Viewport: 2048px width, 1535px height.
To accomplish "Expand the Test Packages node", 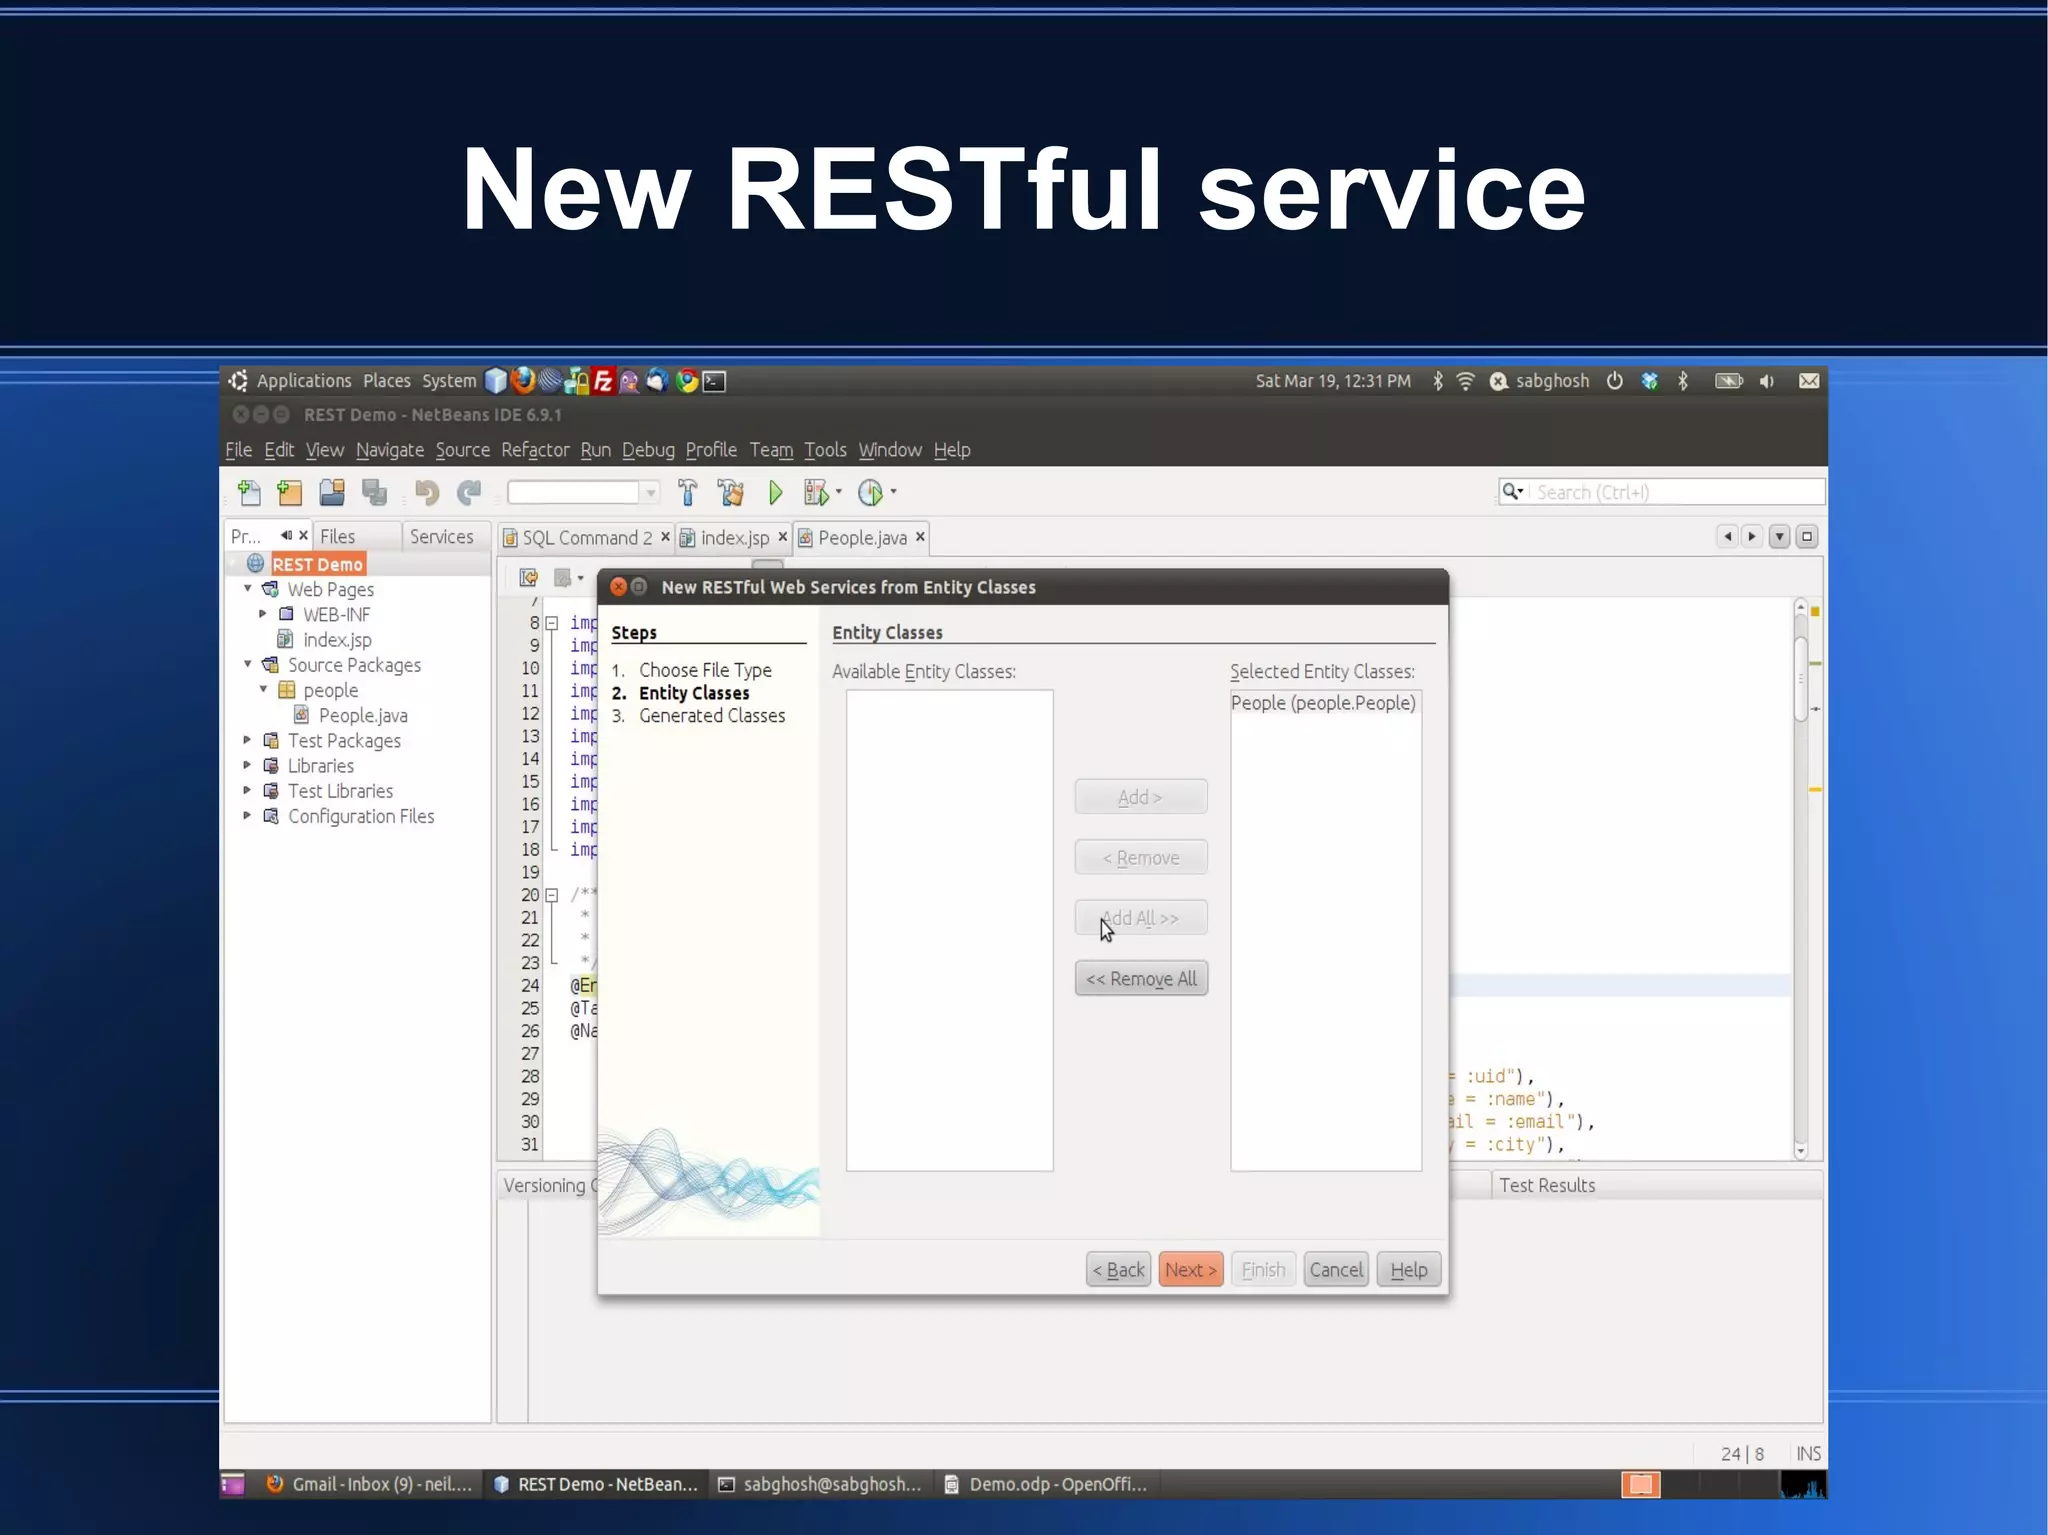I will coord(247,740).
